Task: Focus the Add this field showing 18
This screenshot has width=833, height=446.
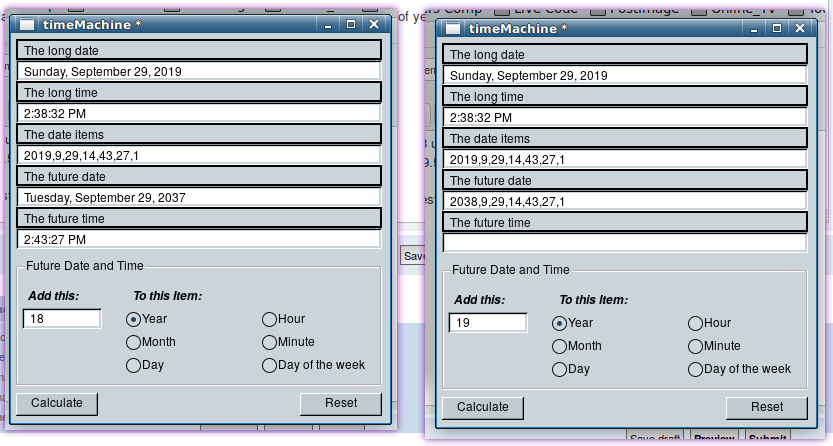Action: pos(62,319)
